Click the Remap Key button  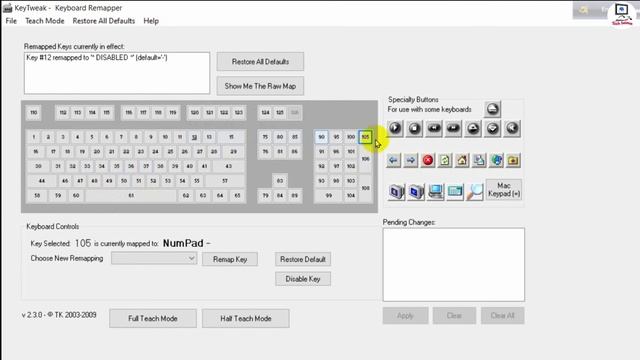230,259
